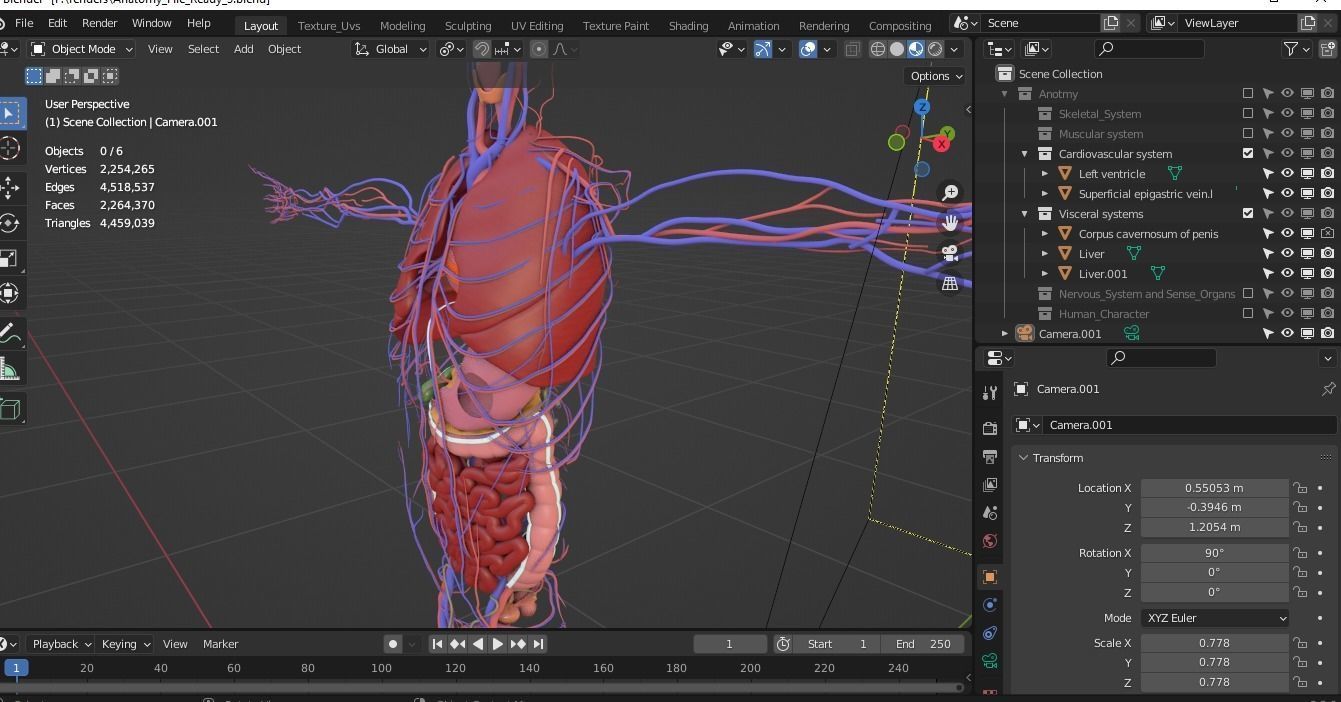This screenshot has width=1341, height=702.
Task: Expand the Camera.001 outliner item
Action: point(1005,333)
